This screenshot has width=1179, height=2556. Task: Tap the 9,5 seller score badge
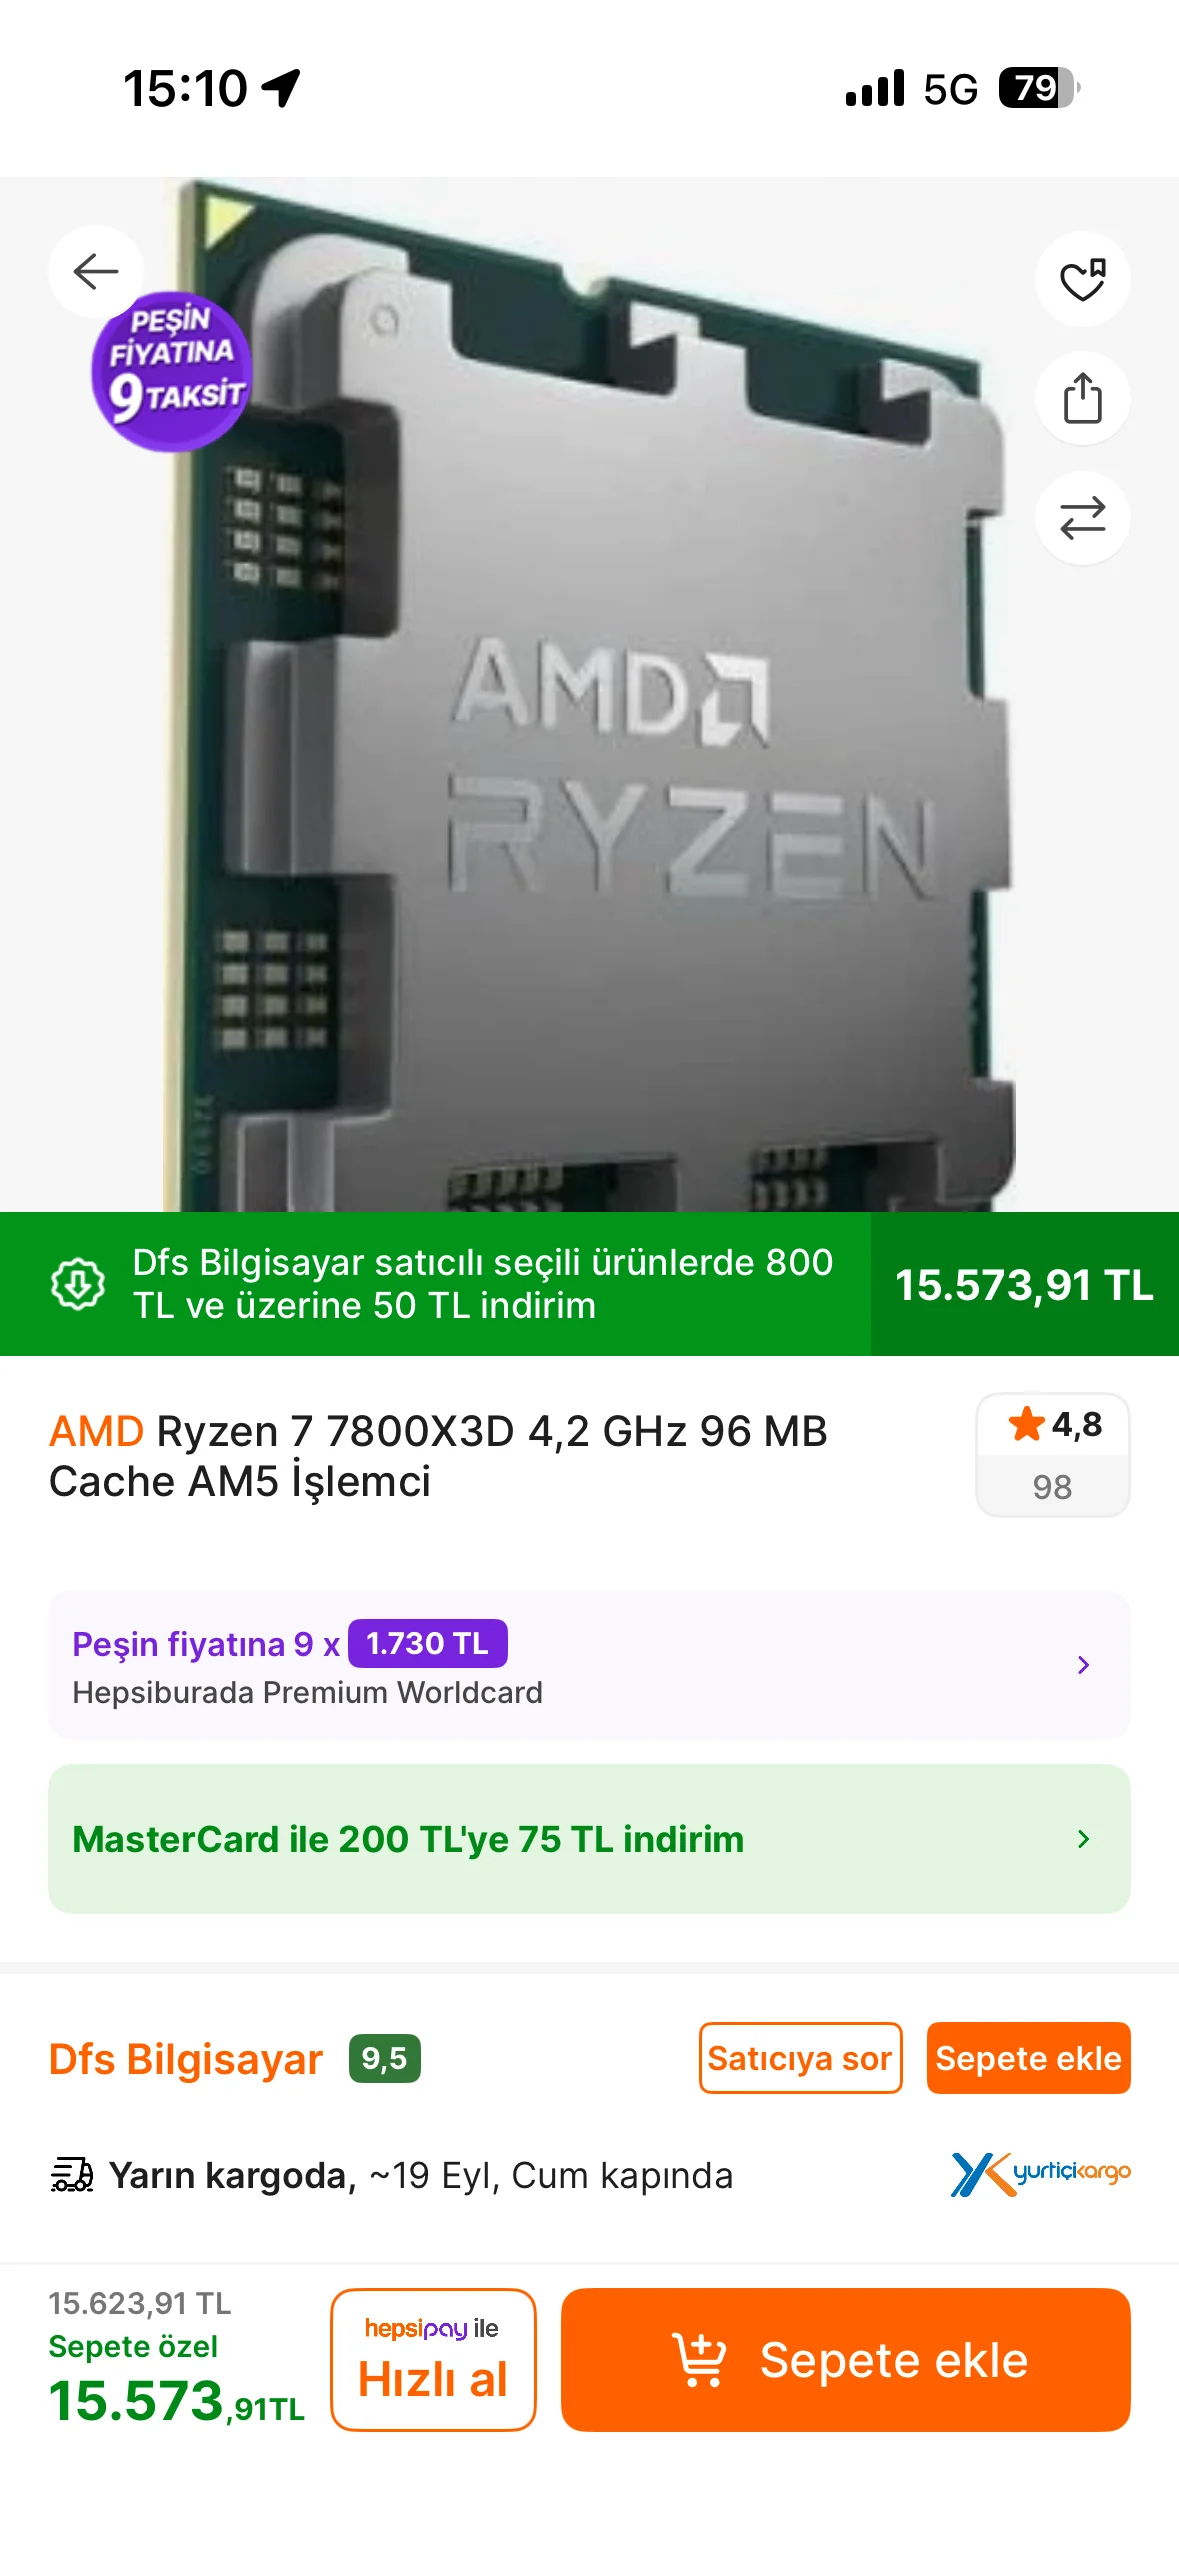click(x=385, y=2059)
